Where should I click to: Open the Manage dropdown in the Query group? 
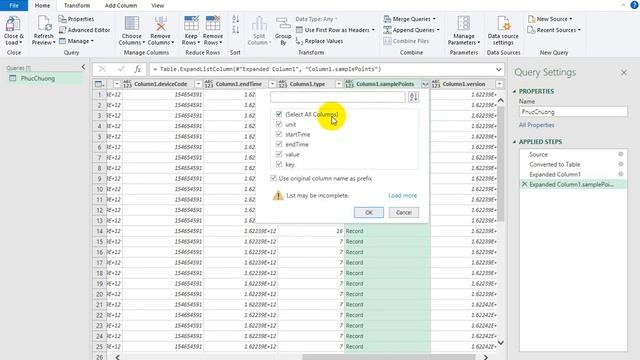(77, 41)
